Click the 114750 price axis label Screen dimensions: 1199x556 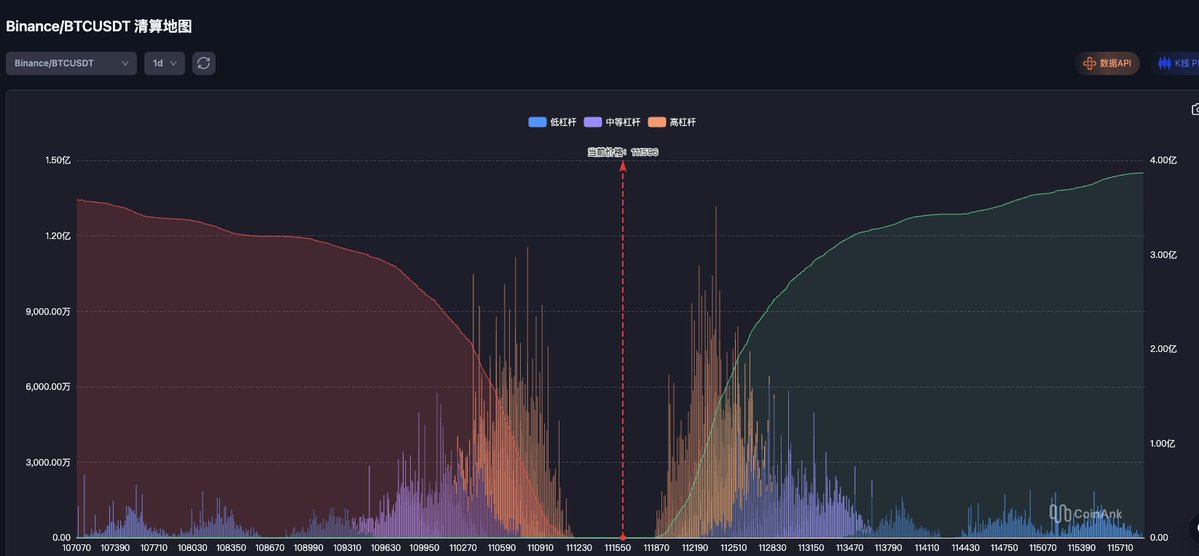click(1004, 548)
